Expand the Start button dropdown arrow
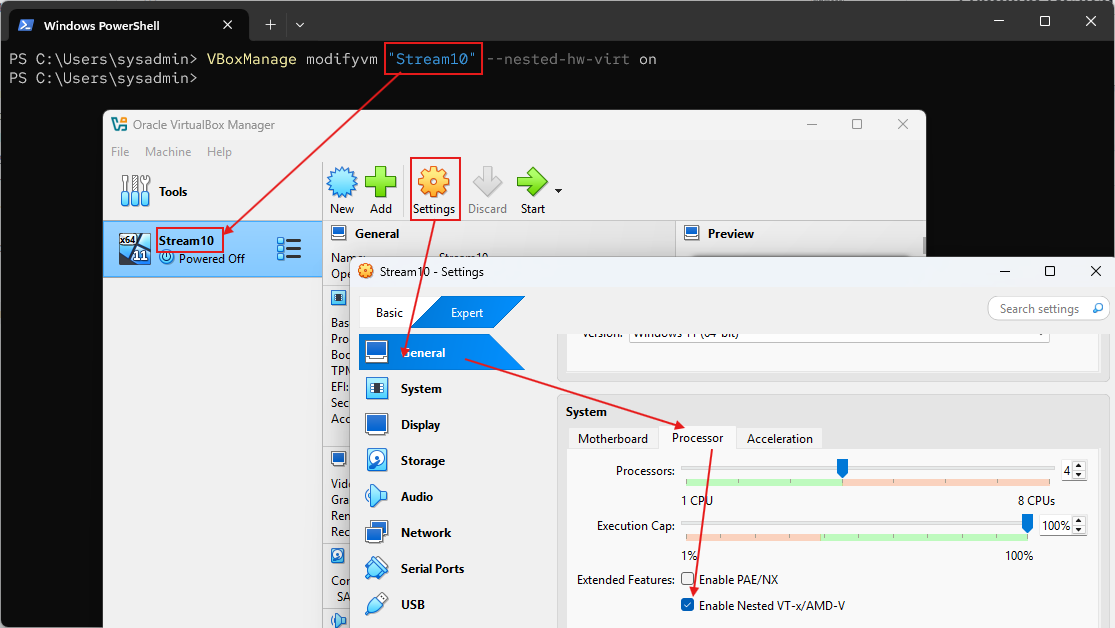The height and width of the screenshot is (628, 1115). click(x=558, y=191)
